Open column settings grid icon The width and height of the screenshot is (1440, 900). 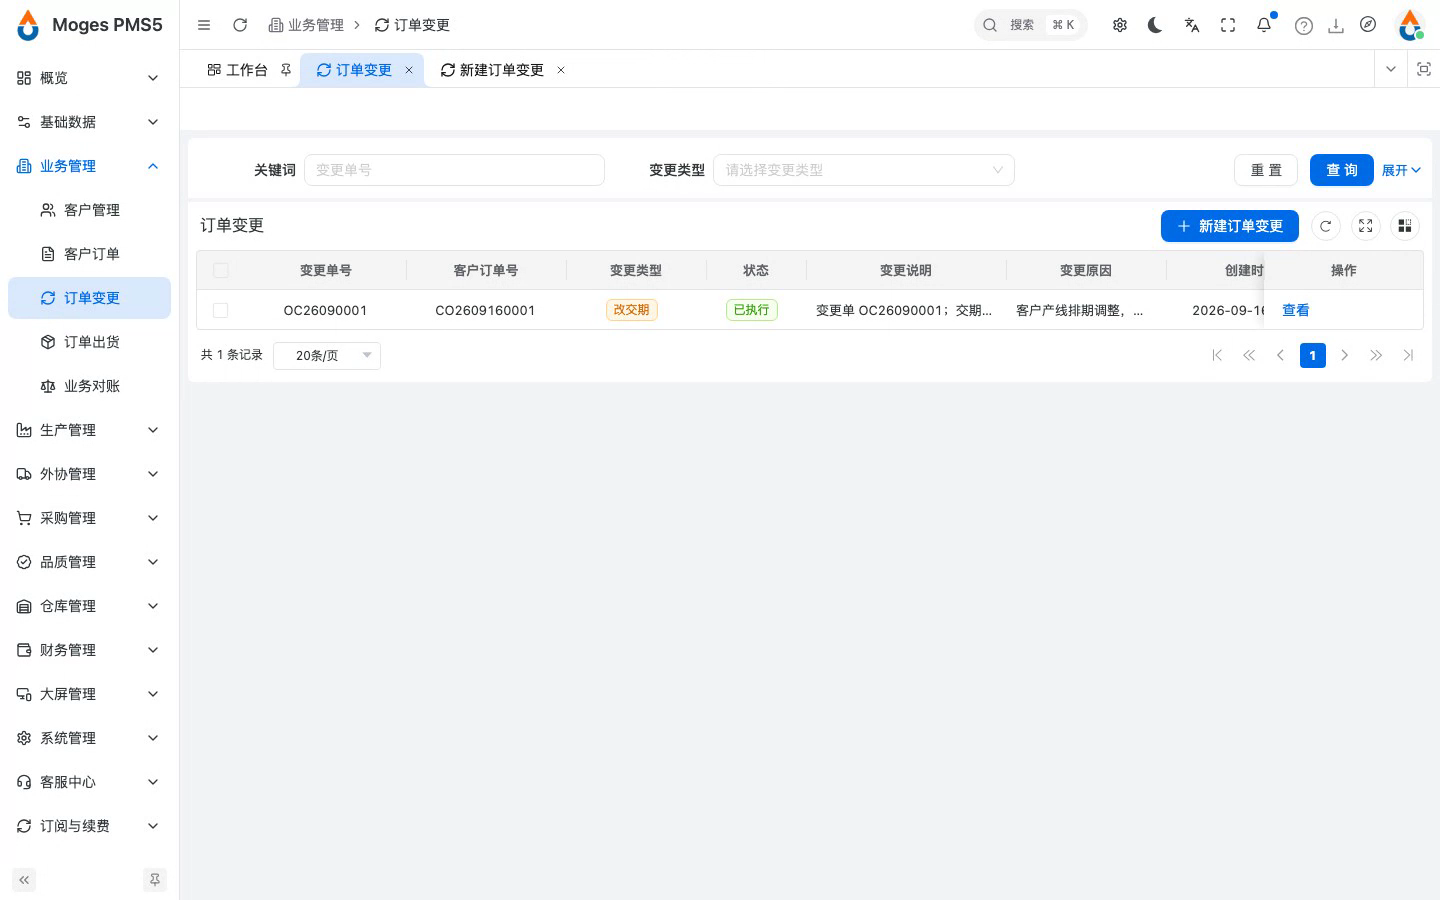click(x=1405, y=226)
